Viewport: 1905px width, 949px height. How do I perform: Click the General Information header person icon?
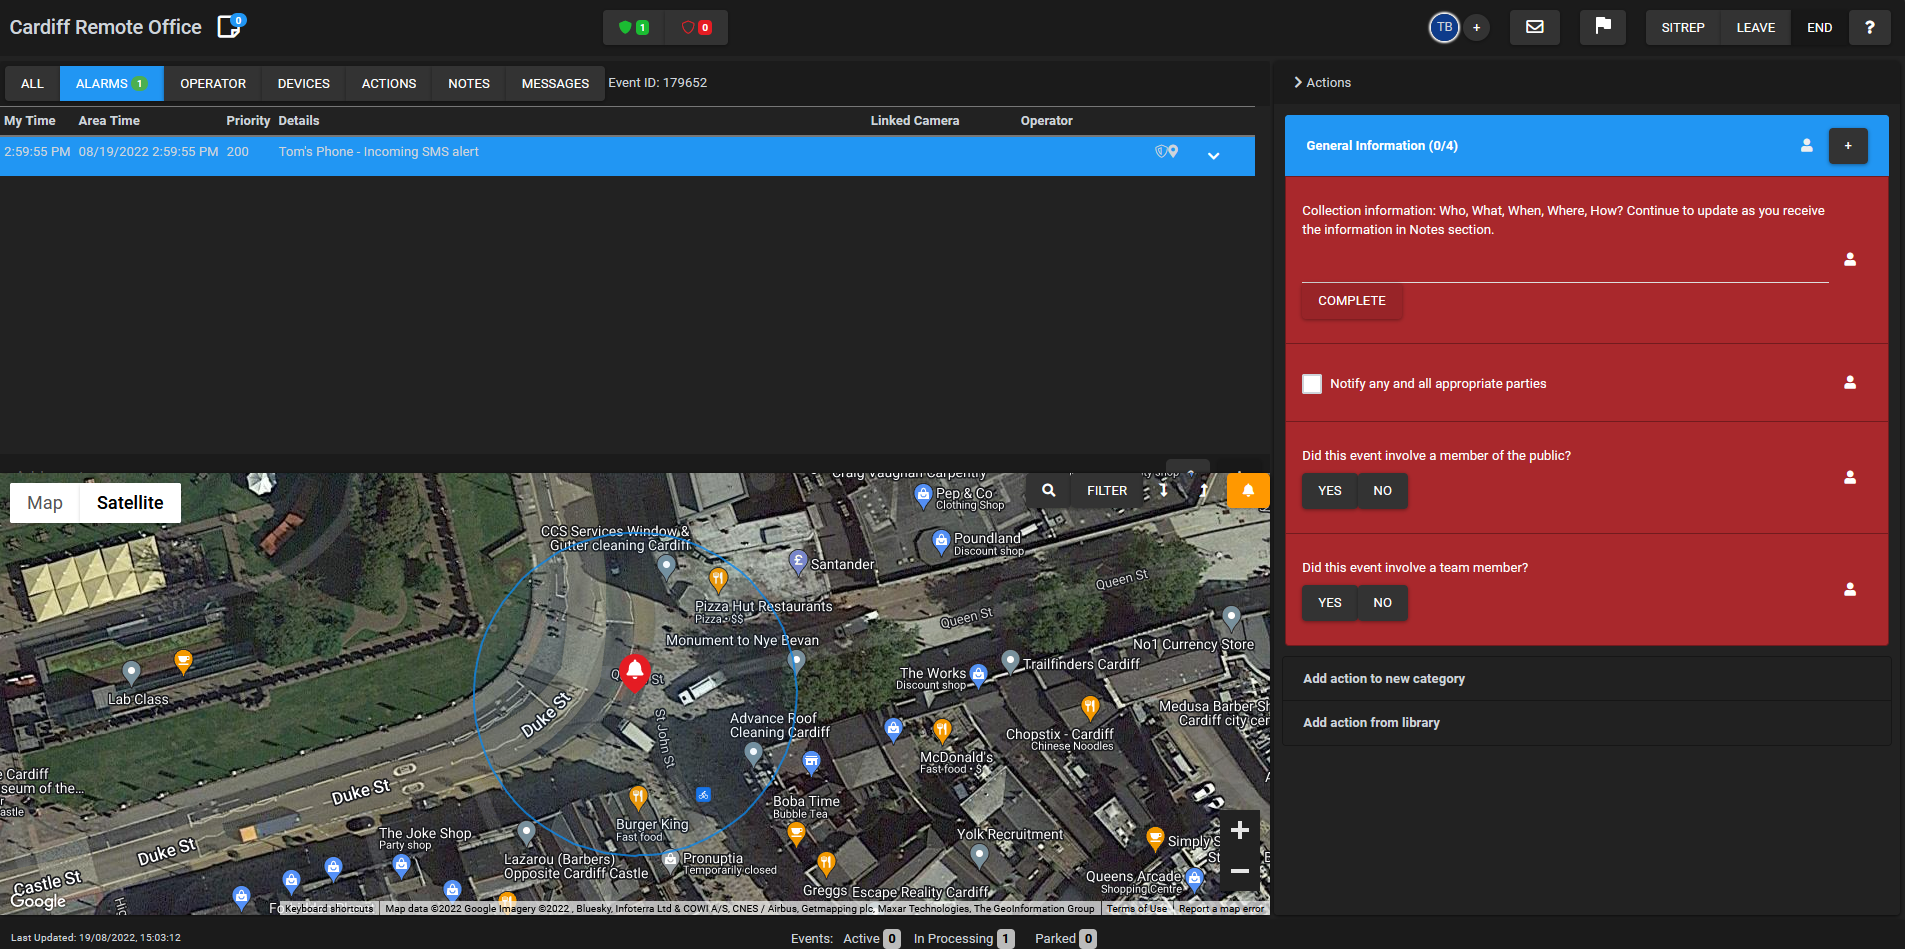1807,145
